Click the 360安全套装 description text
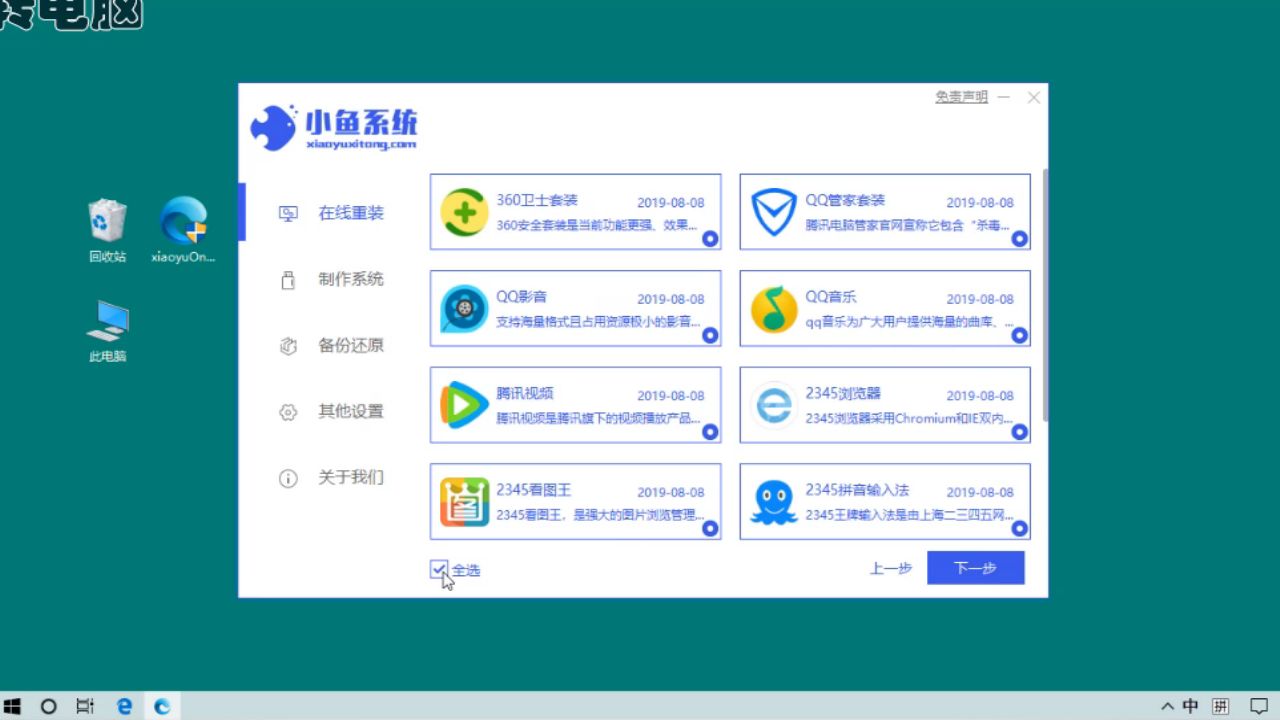This screenshot has height=720, width=1280. point(597,226)
